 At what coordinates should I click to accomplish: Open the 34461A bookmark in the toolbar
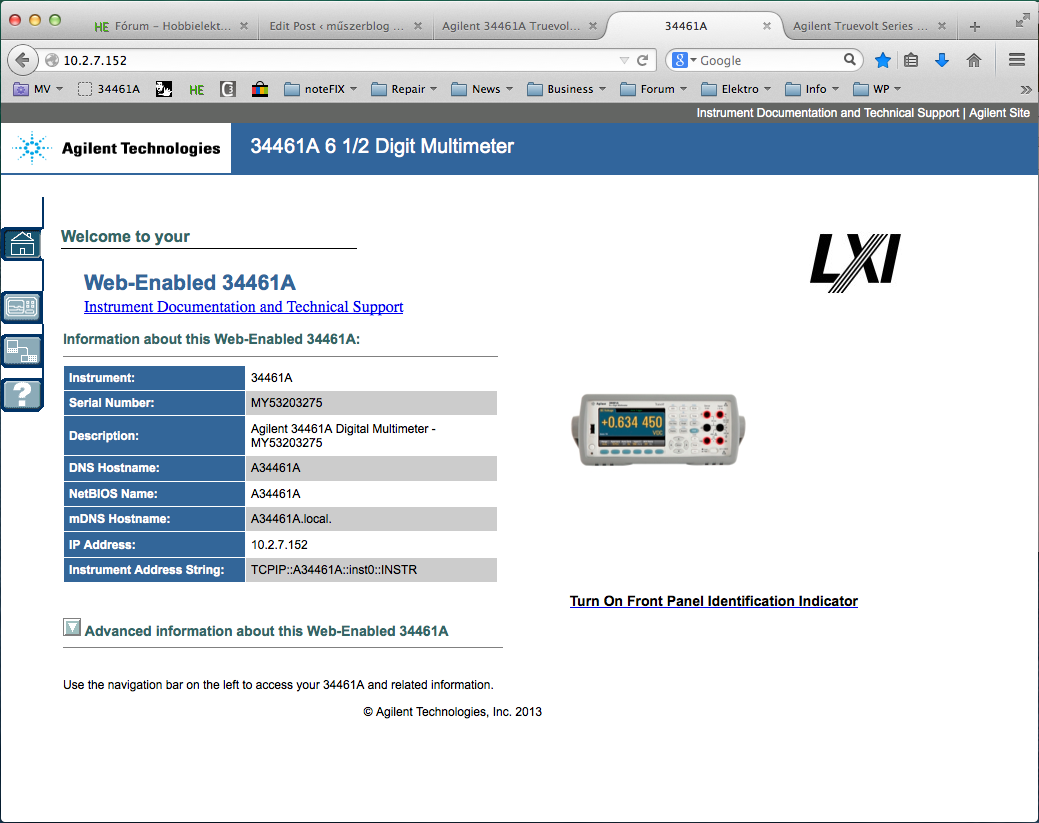tap(109, 89)
